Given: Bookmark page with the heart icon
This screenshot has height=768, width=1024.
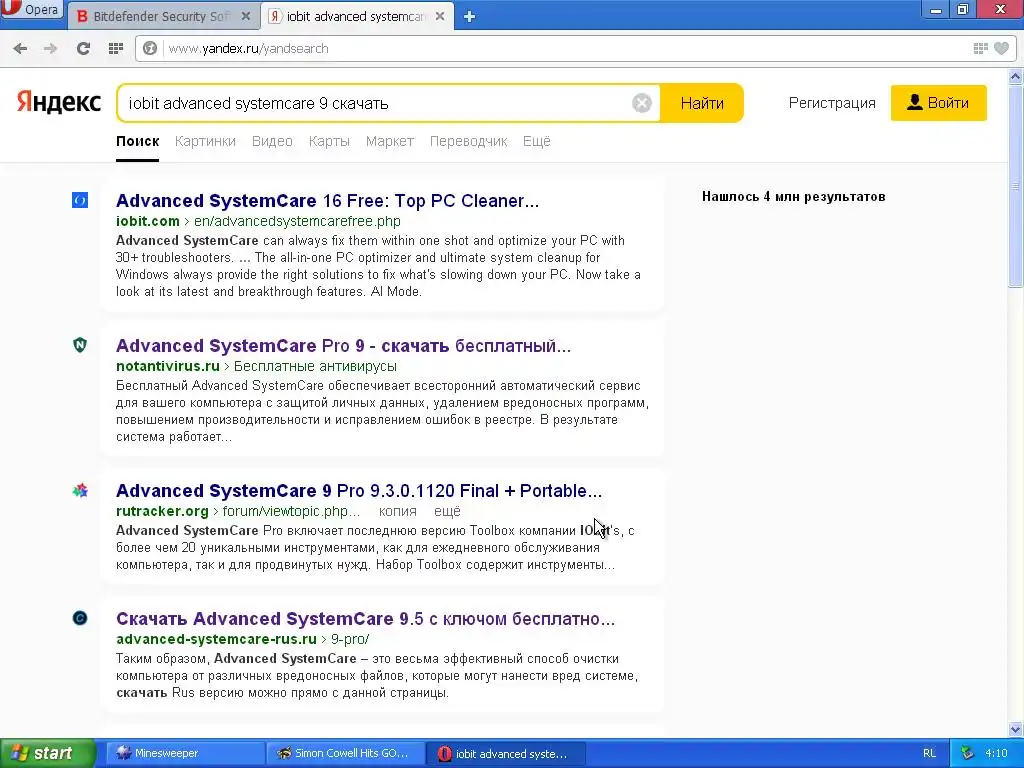Looking at the screenshot, I should coord(1001,48).
